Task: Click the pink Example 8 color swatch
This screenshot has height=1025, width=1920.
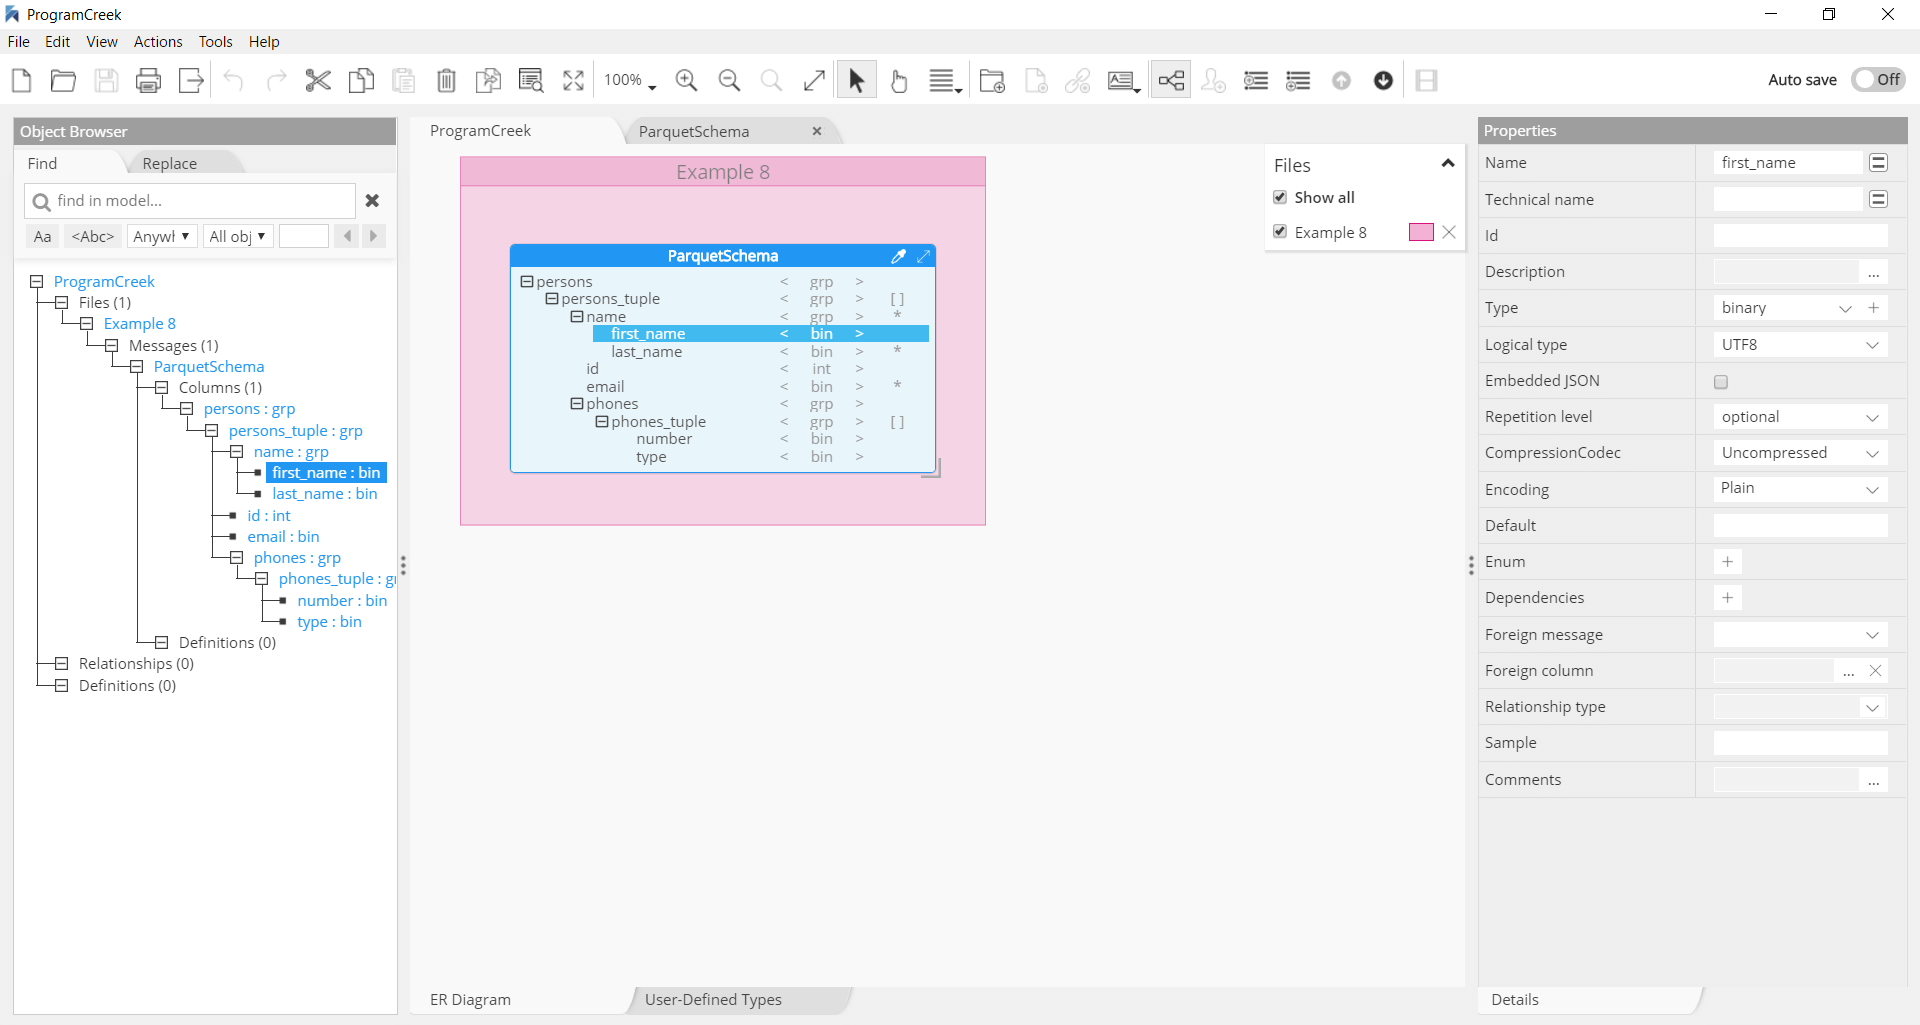Action: click(x=1421, y=232)
